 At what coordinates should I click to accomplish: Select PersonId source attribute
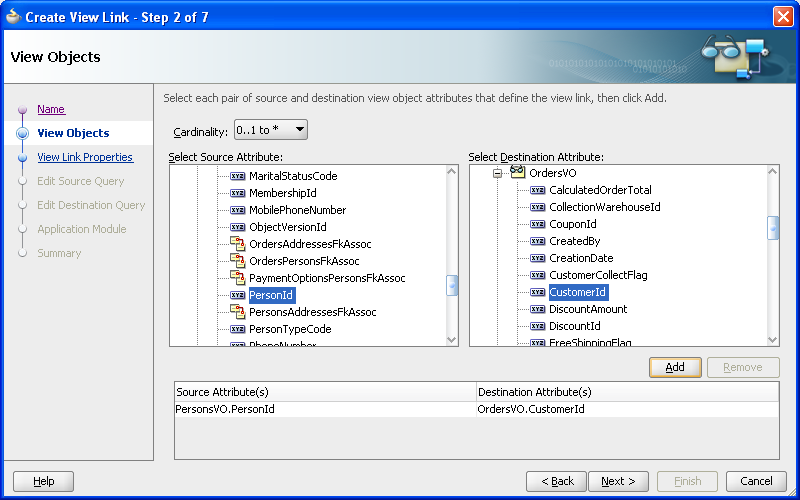pyautogui.click(x=272, y=295)
